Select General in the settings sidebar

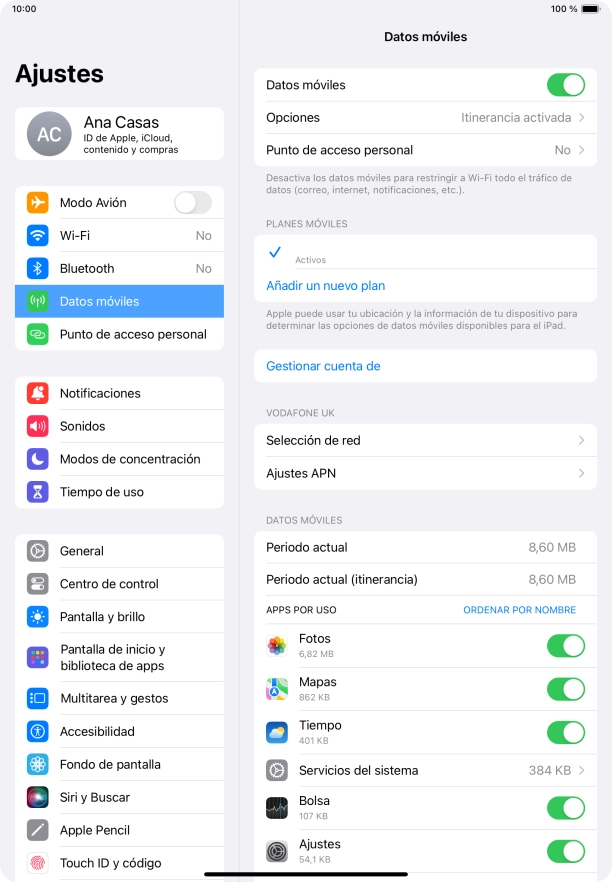click(x=119, y=551)
